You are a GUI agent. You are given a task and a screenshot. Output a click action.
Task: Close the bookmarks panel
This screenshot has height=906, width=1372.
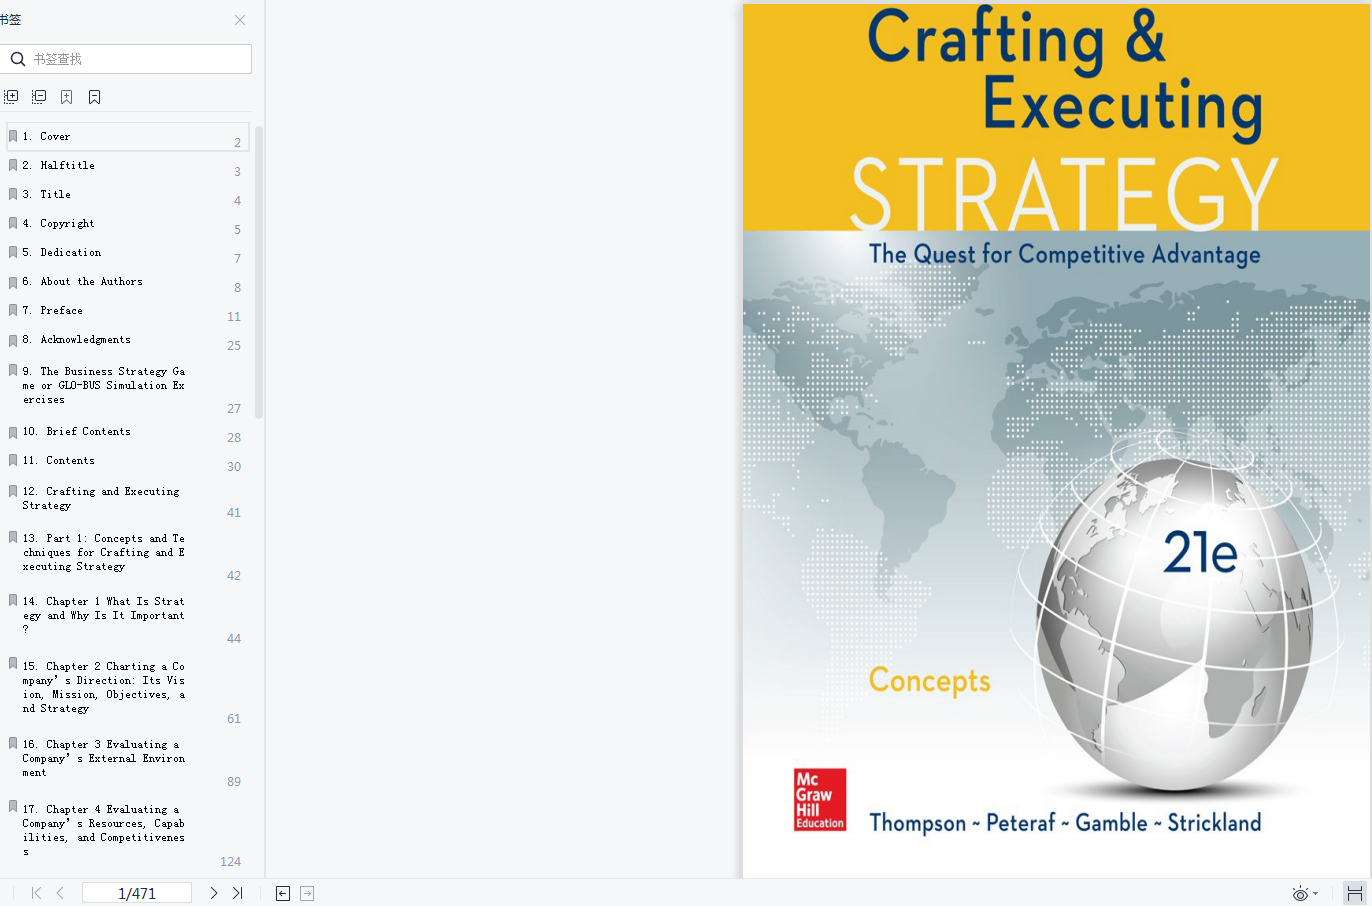tap(240, 20)
